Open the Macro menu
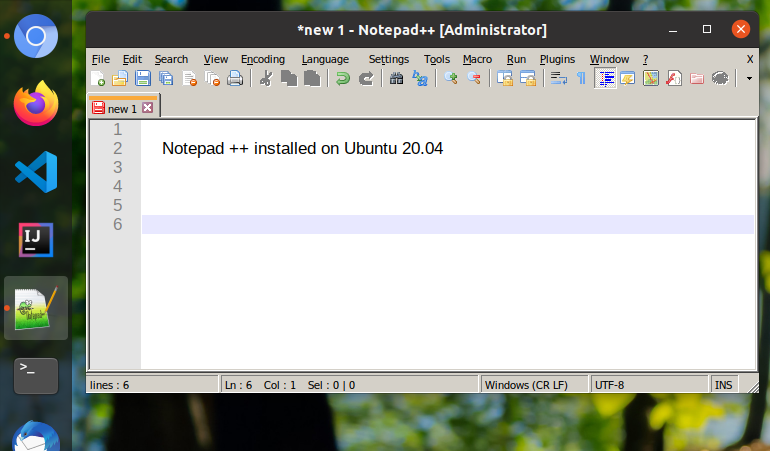This screenshot has width=770, height=451. (x=477, y=59)
